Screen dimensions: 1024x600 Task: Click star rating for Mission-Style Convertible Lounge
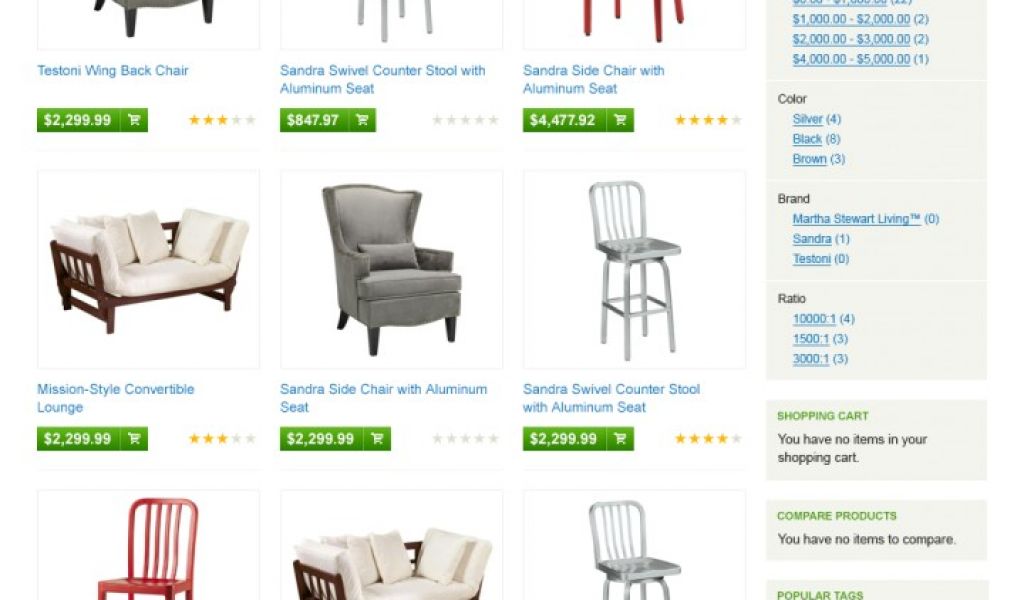[x=221, y=439]
